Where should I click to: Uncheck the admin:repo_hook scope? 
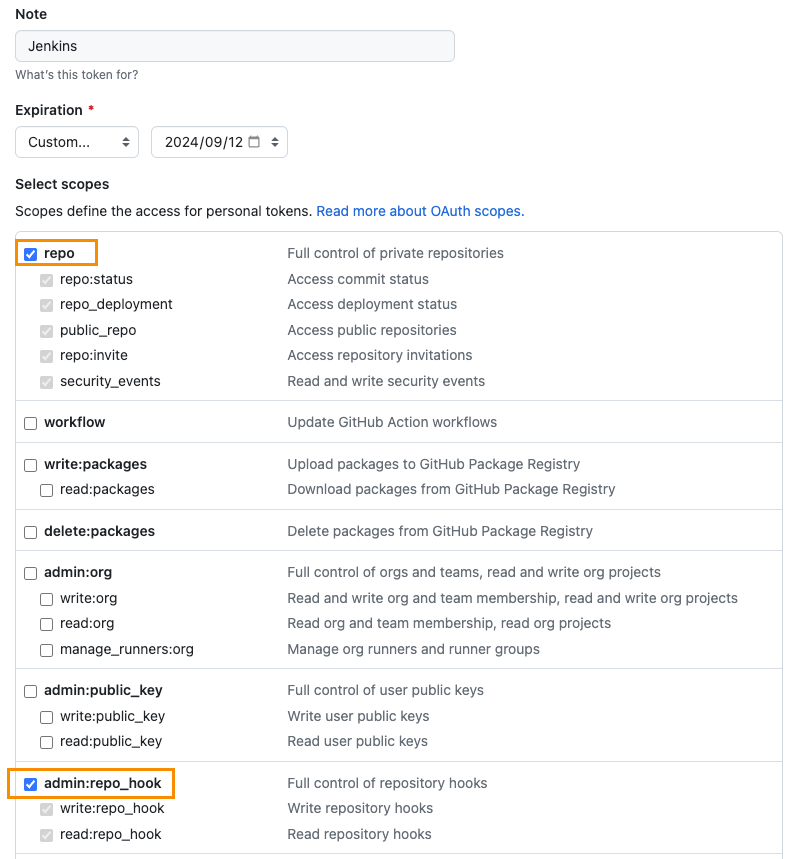30,784
